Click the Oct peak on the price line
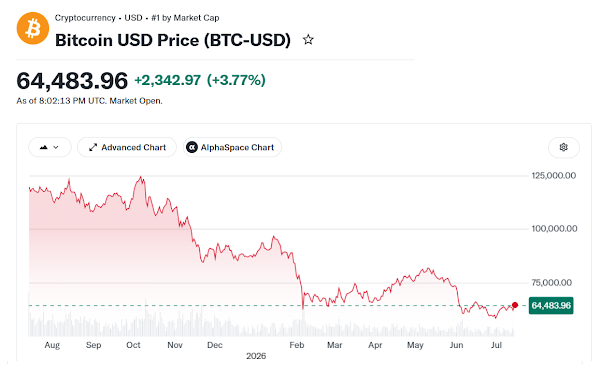This screenshot has height=374, width=600. coord(141,177)
